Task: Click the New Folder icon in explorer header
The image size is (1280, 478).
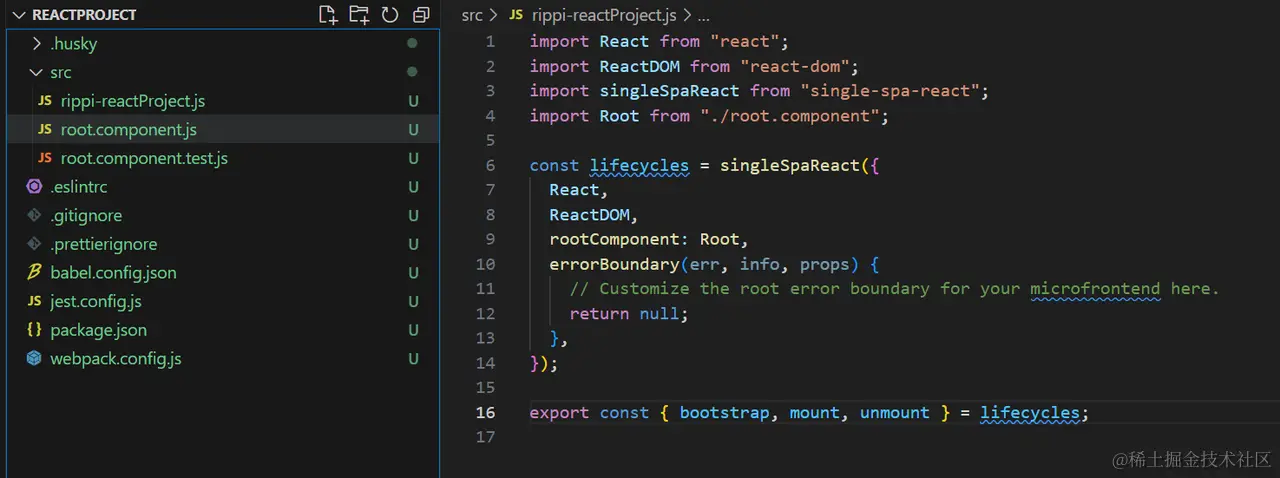Action: coord(359,14)
